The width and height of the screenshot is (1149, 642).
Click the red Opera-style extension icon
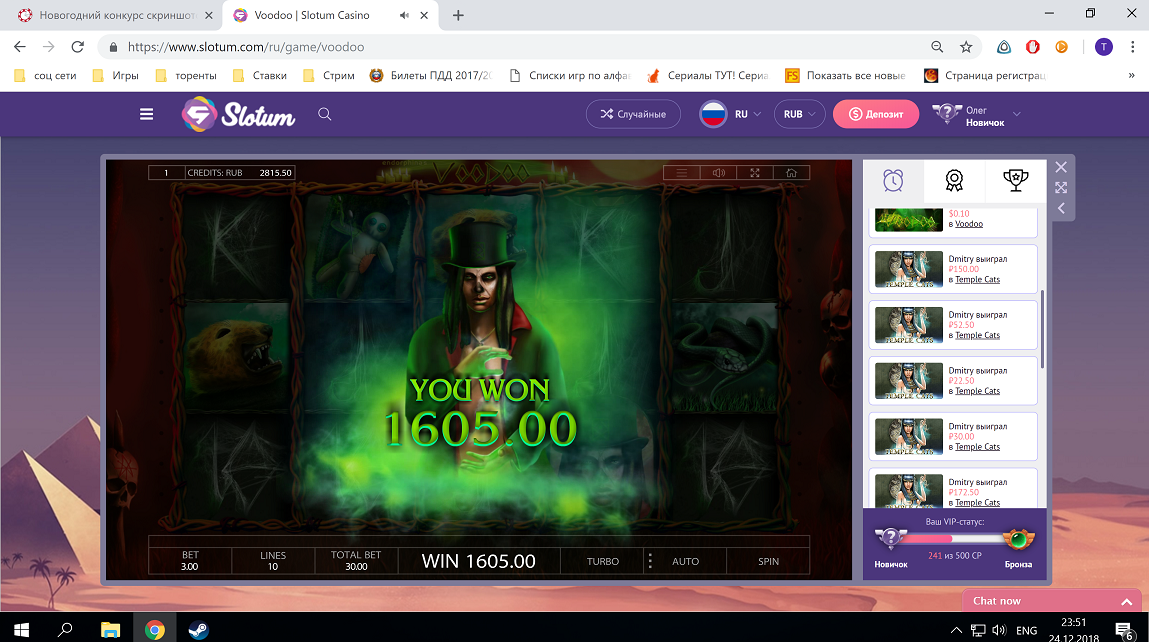tap(1032, 47)
